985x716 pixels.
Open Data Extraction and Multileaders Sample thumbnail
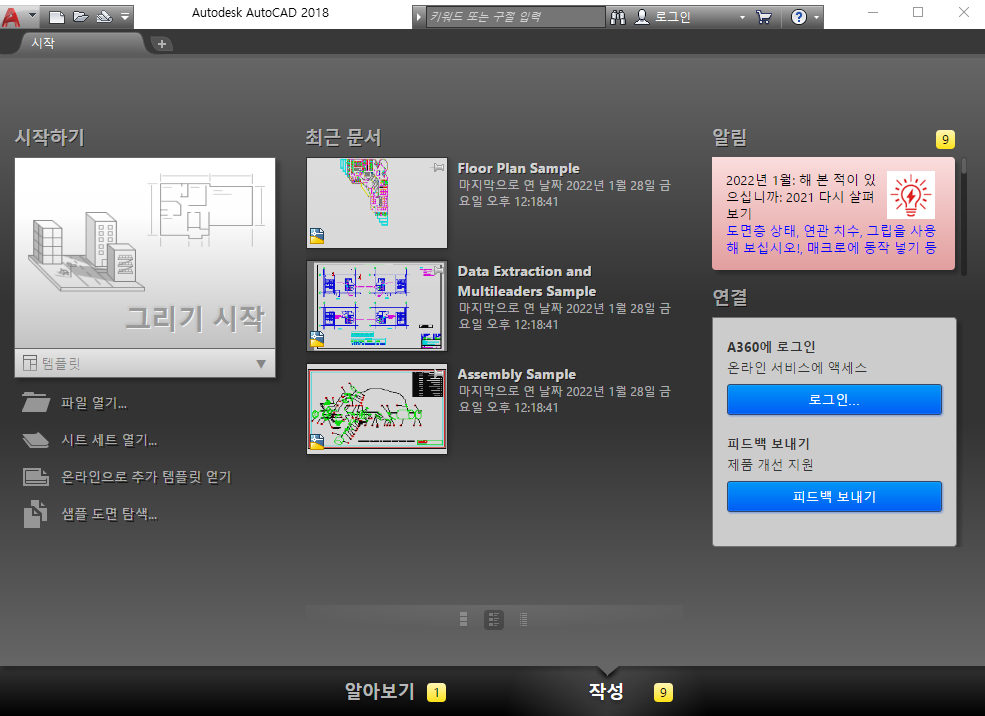coord(377,306)
